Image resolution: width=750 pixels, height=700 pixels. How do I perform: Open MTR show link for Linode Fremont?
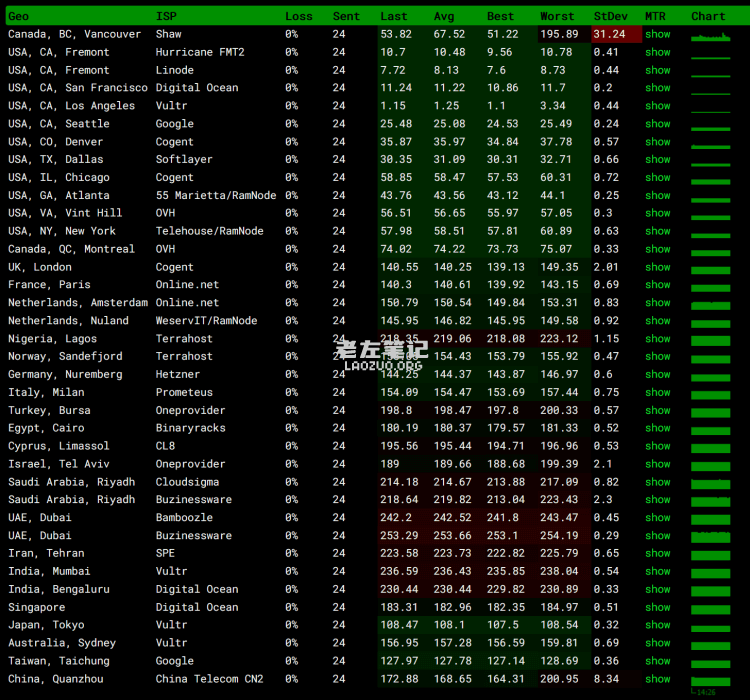pyautogui.click(x=657, y=70)
